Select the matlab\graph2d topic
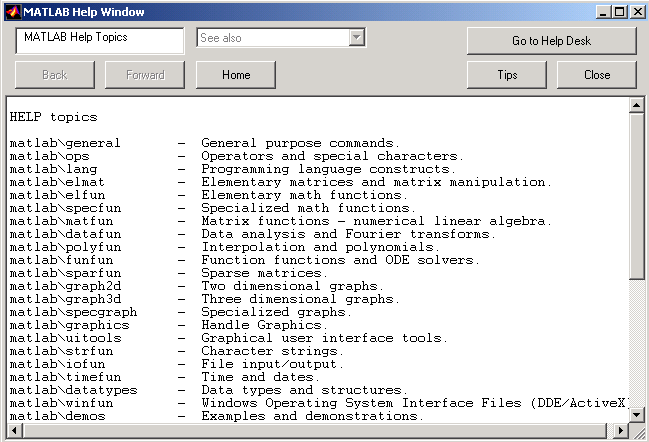 [65, 286]
